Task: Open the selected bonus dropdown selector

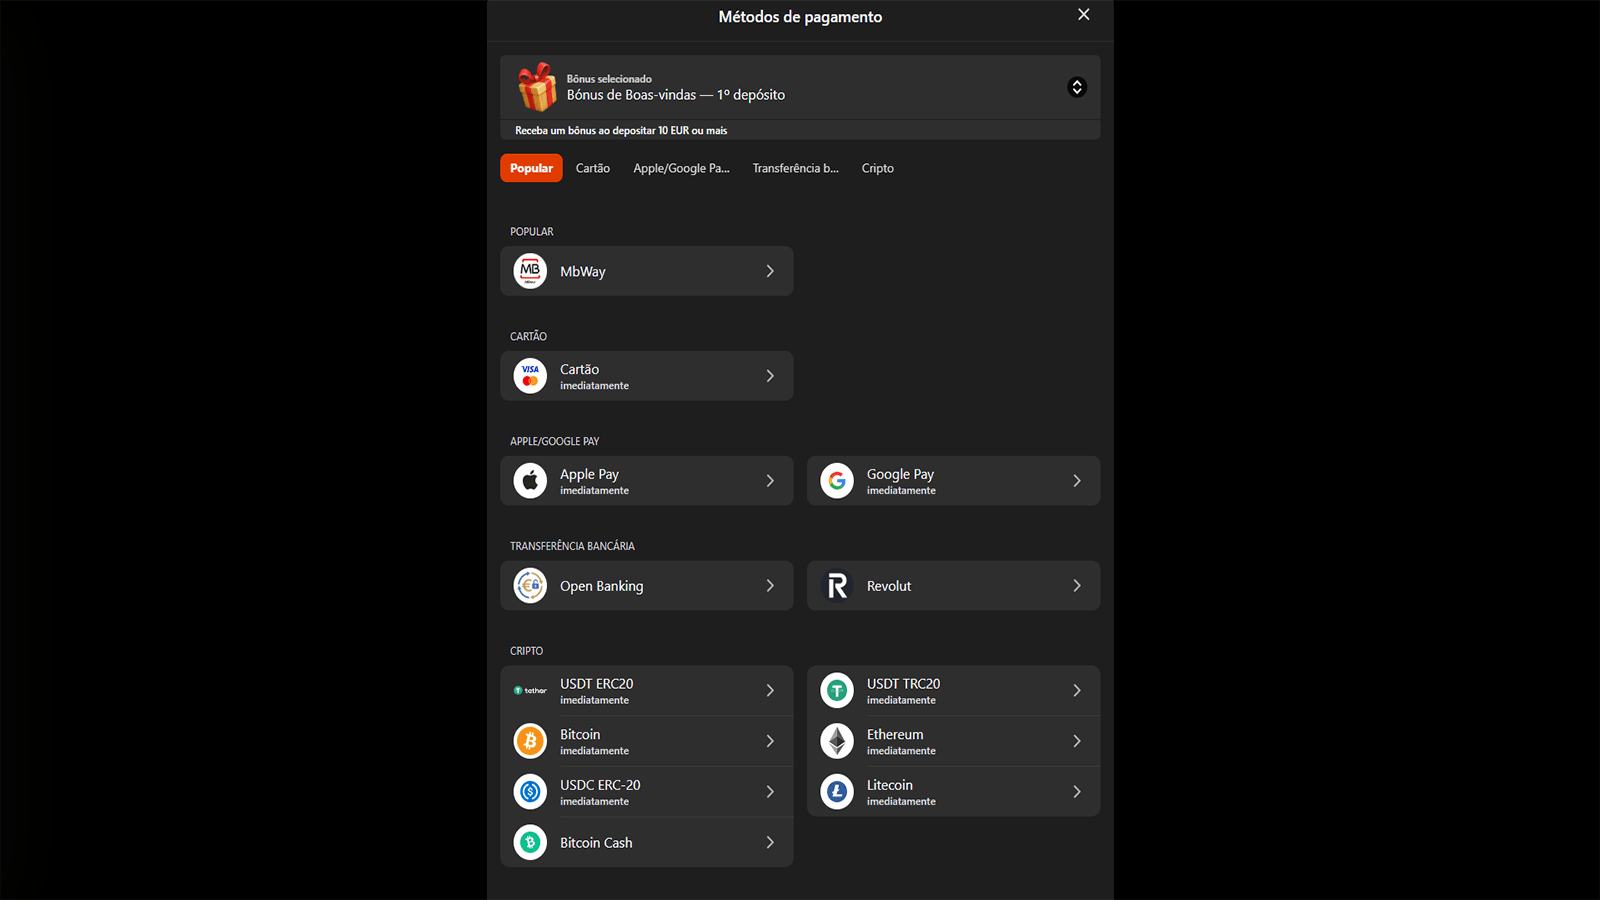Action: click(x=1077, y=87)
